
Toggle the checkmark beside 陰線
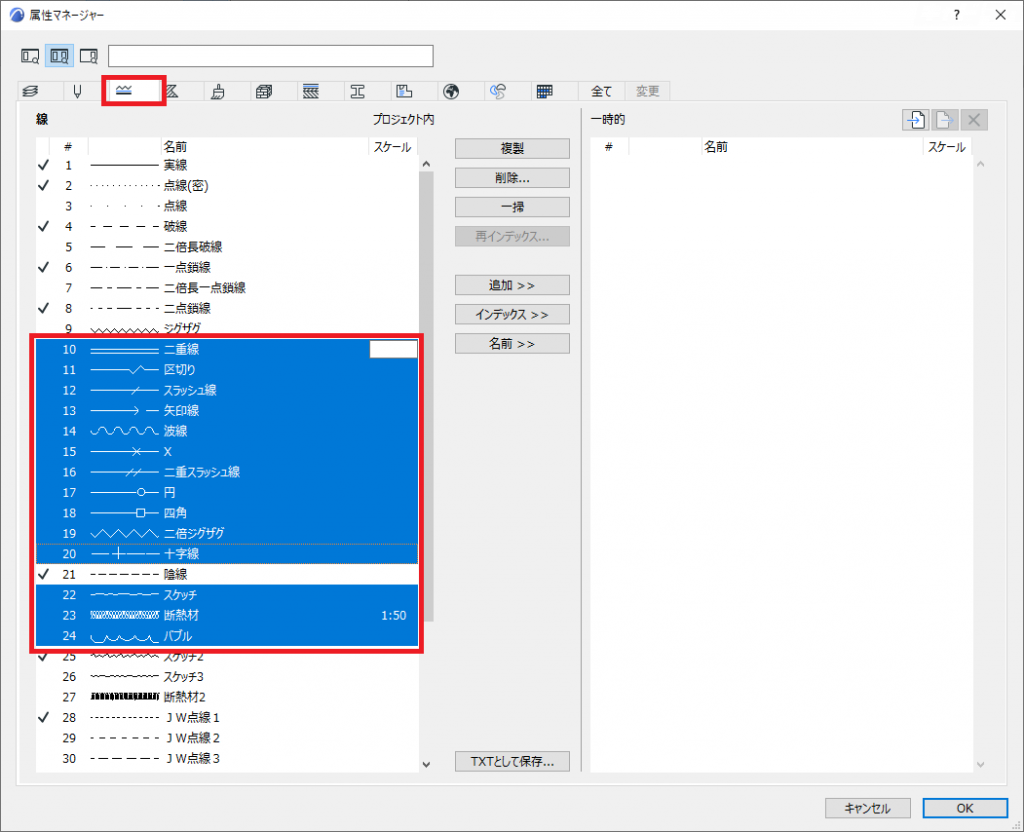pyautogui.click(x=42, y=574)
